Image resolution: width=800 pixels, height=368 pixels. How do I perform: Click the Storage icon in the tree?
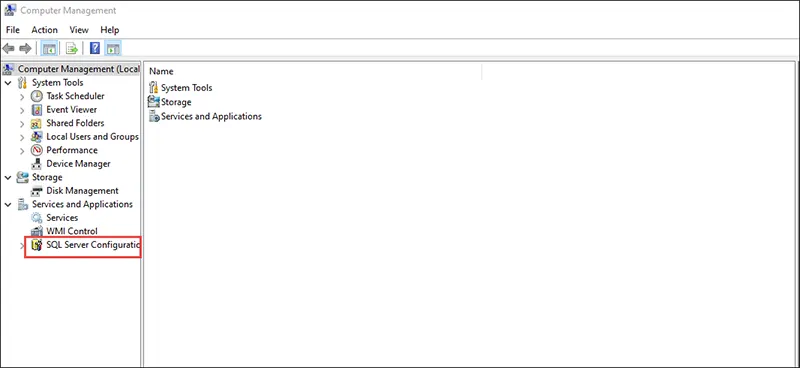coord(22,177)
